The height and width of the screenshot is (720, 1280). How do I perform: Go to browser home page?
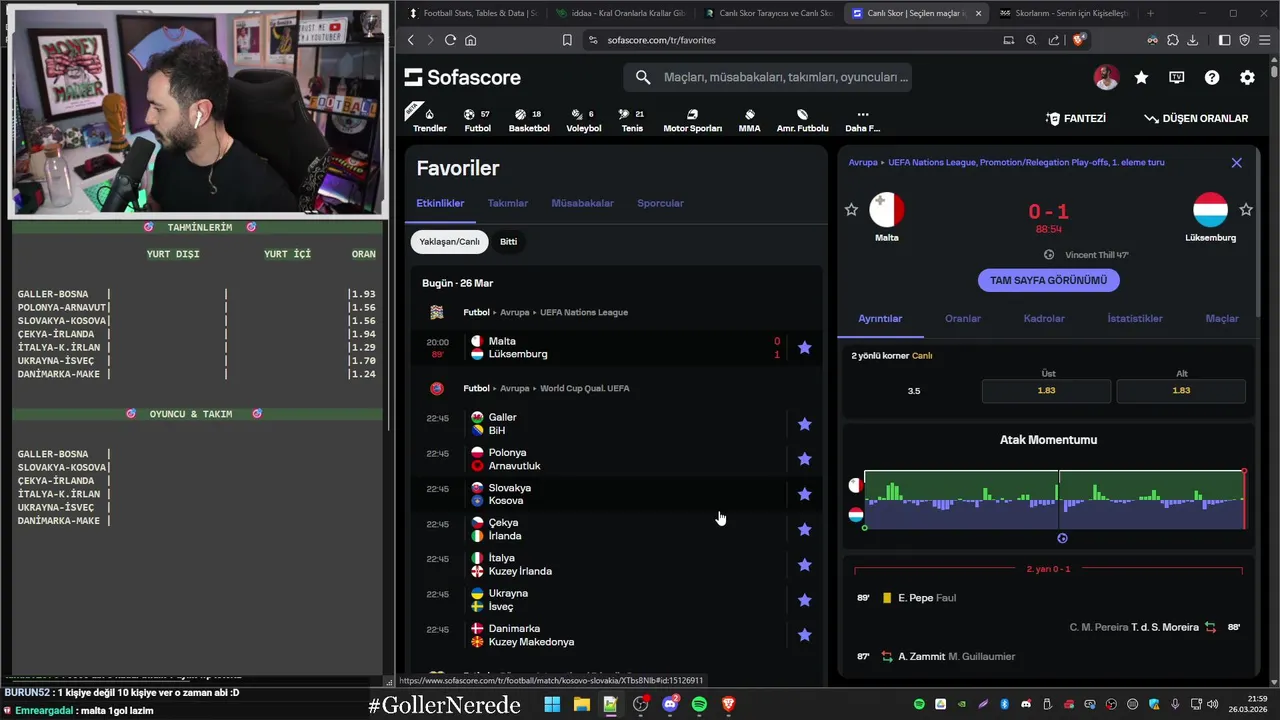tap(471, 40)
